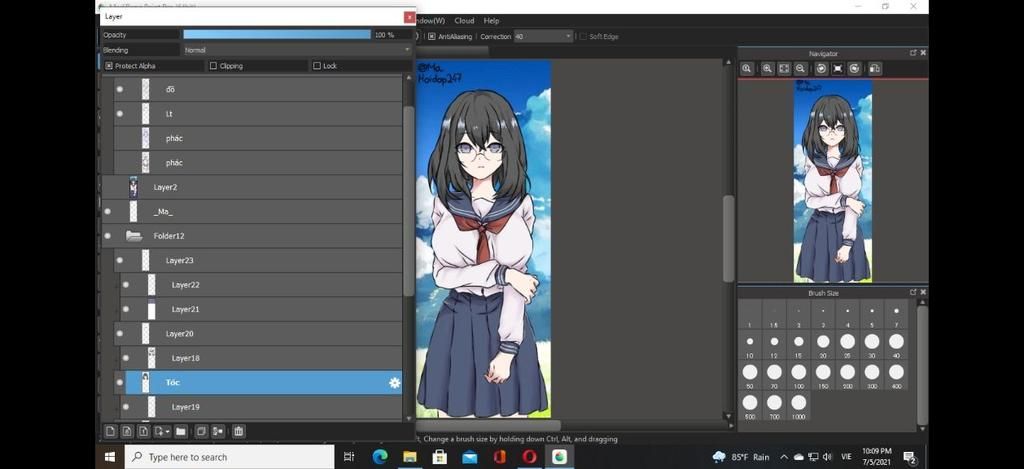Zoom out using the Navigator panel
Screen dimensions: 1024x469
[x=800, y=69]
